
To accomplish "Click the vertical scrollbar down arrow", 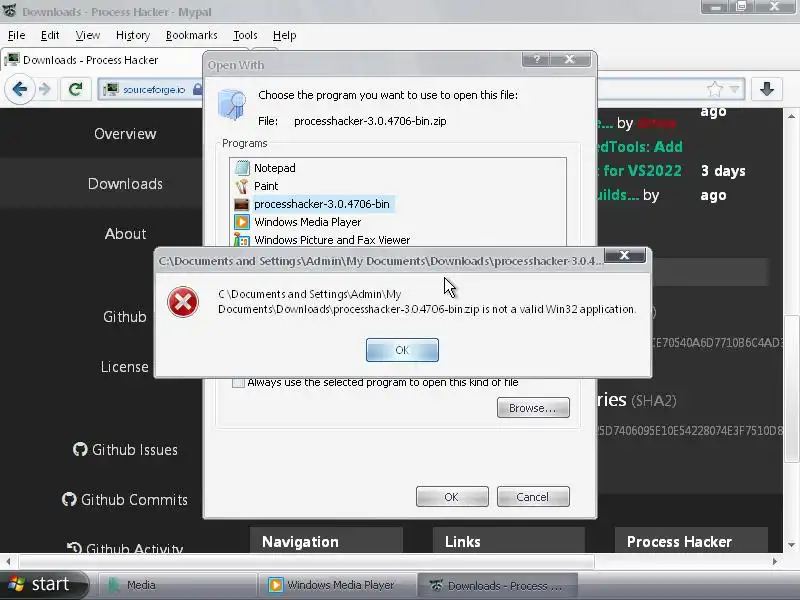I will click(x=791, y=545).
